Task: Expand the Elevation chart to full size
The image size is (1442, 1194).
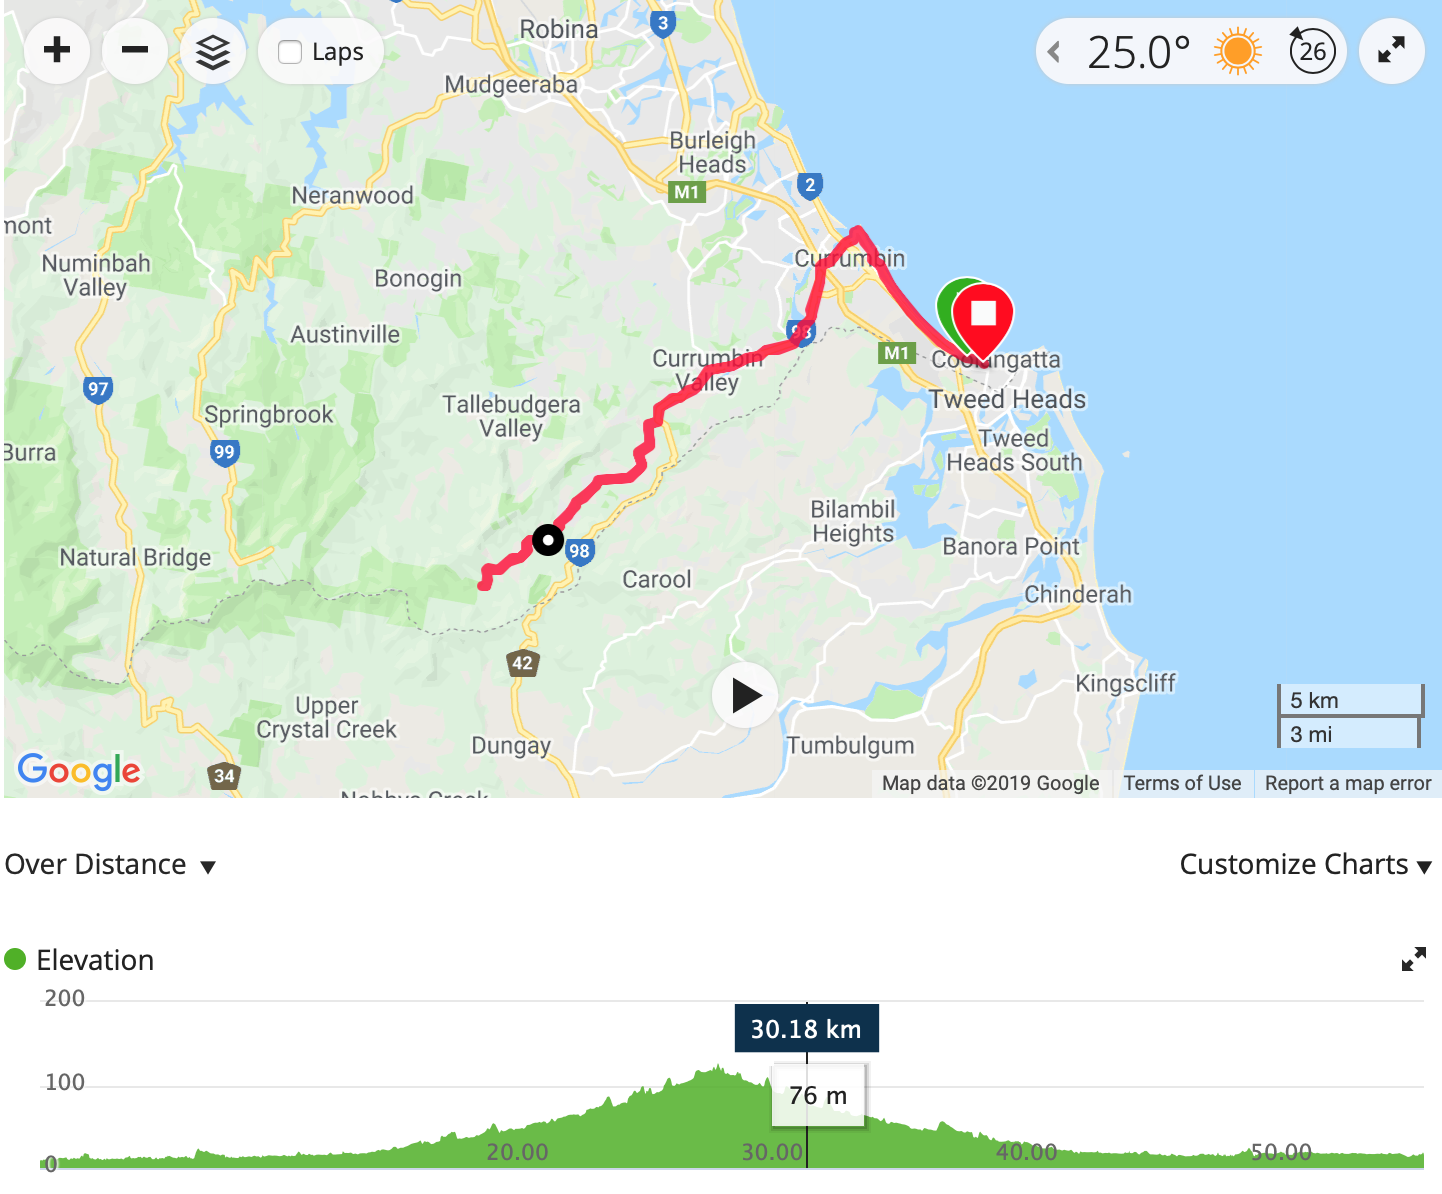Action: [1414, 960]
